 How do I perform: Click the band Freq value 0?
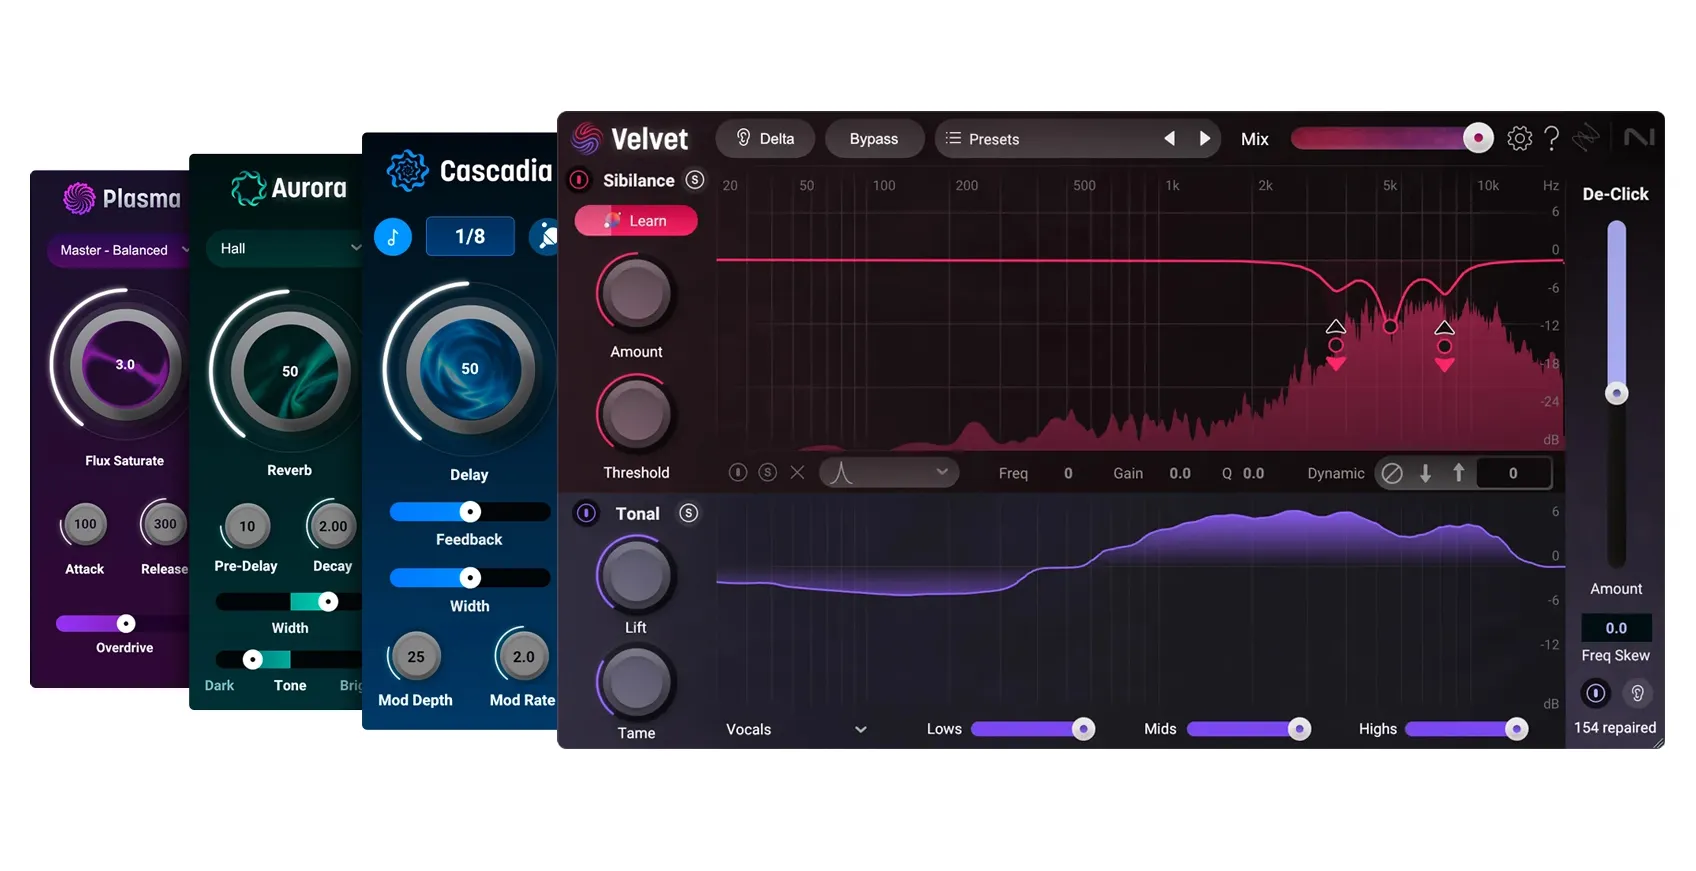click(x=1068, y=473)
